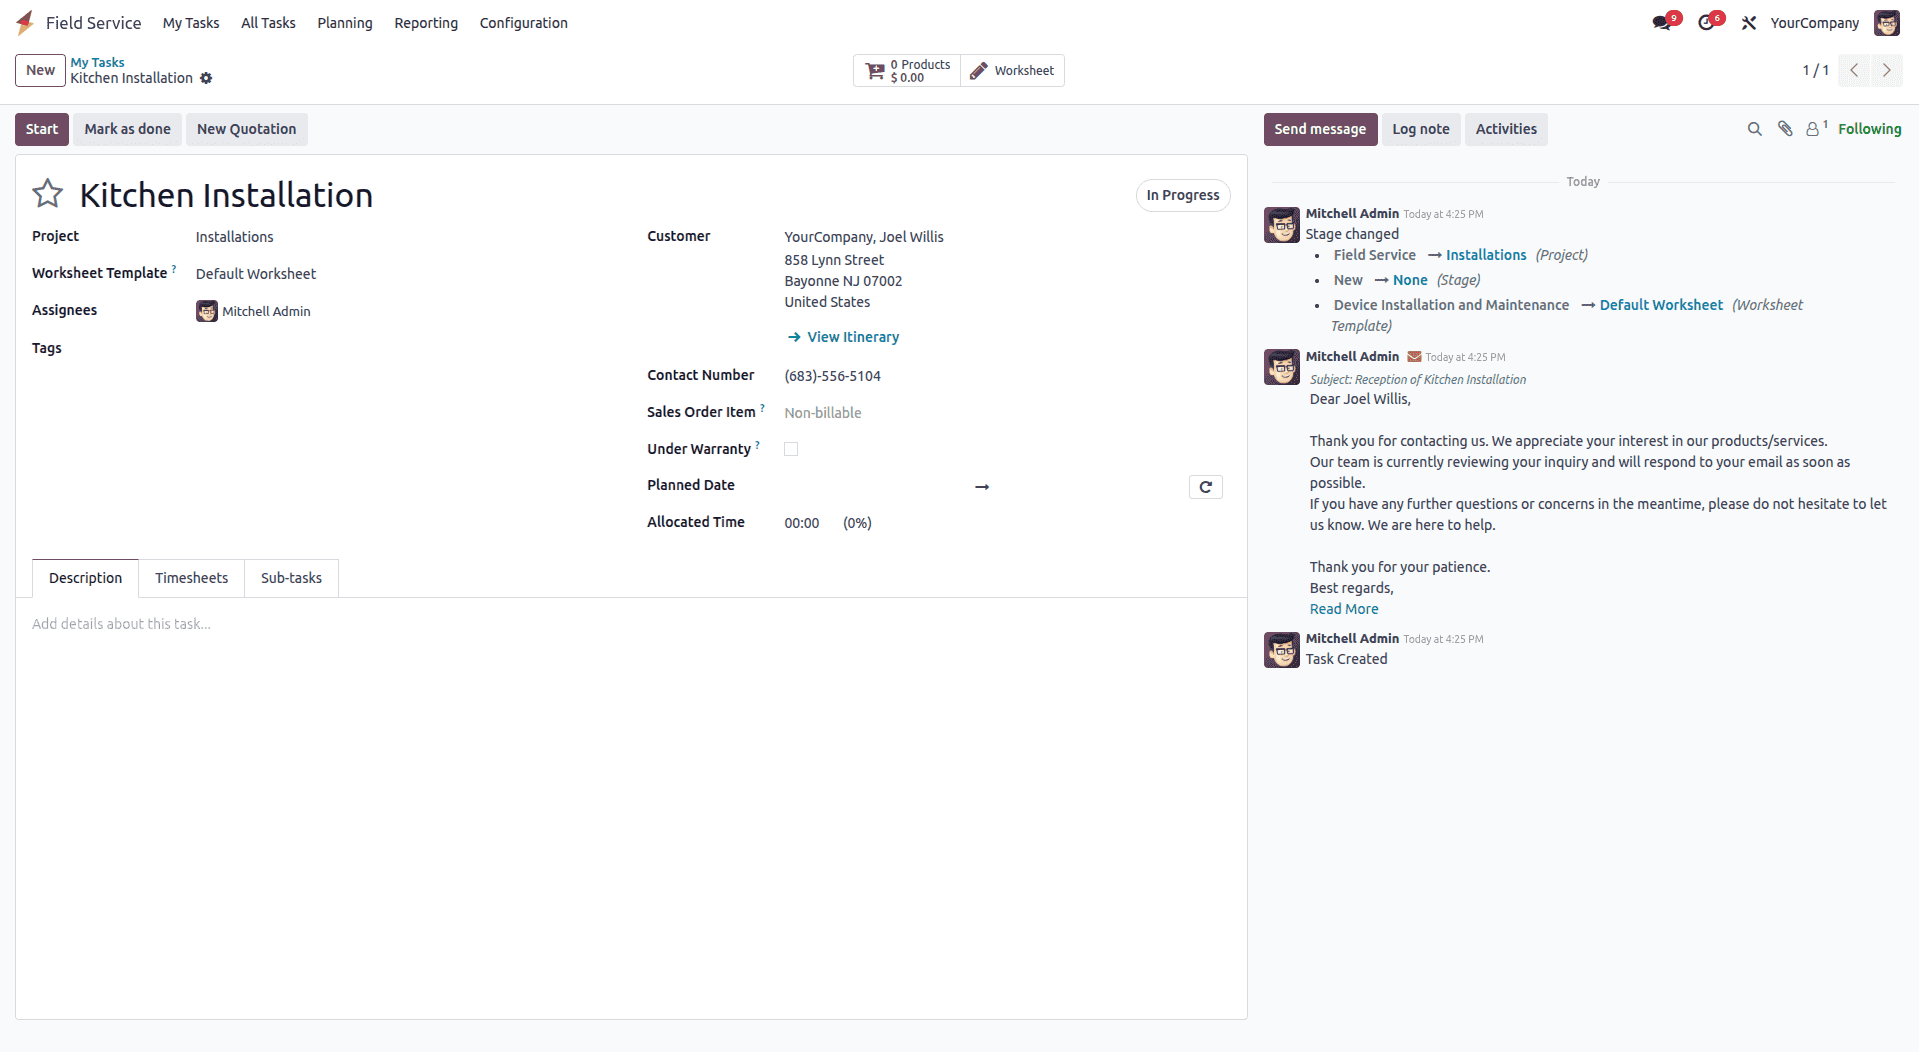
Task: Open attachments via paperclip icon
Action: [1785, 129]
